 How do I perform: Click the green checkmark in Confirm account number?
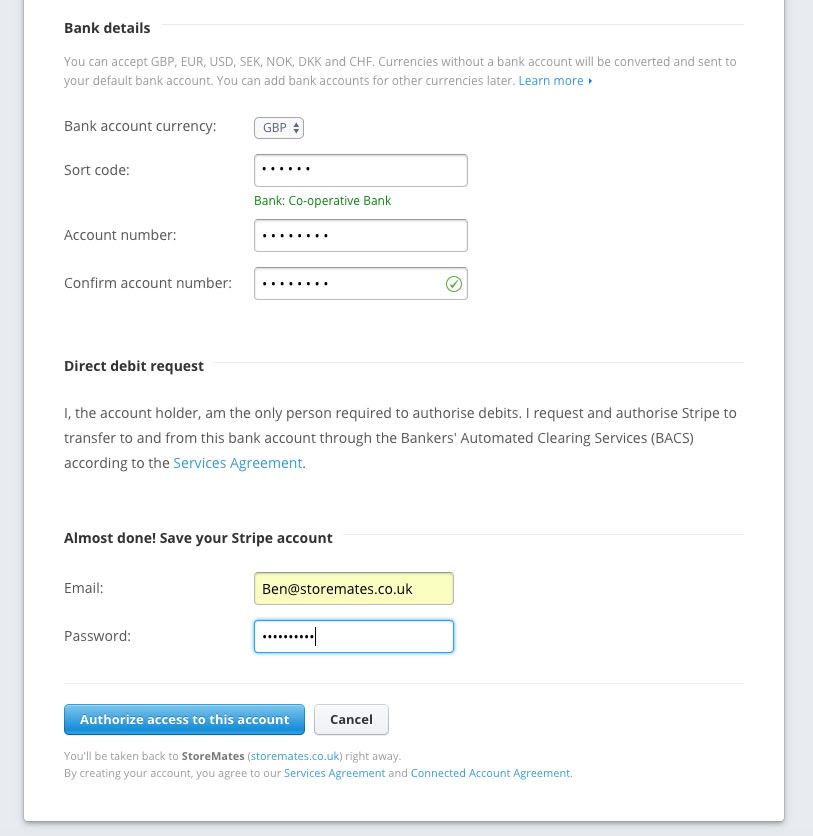pyautogui.click(x=453, y=284)
